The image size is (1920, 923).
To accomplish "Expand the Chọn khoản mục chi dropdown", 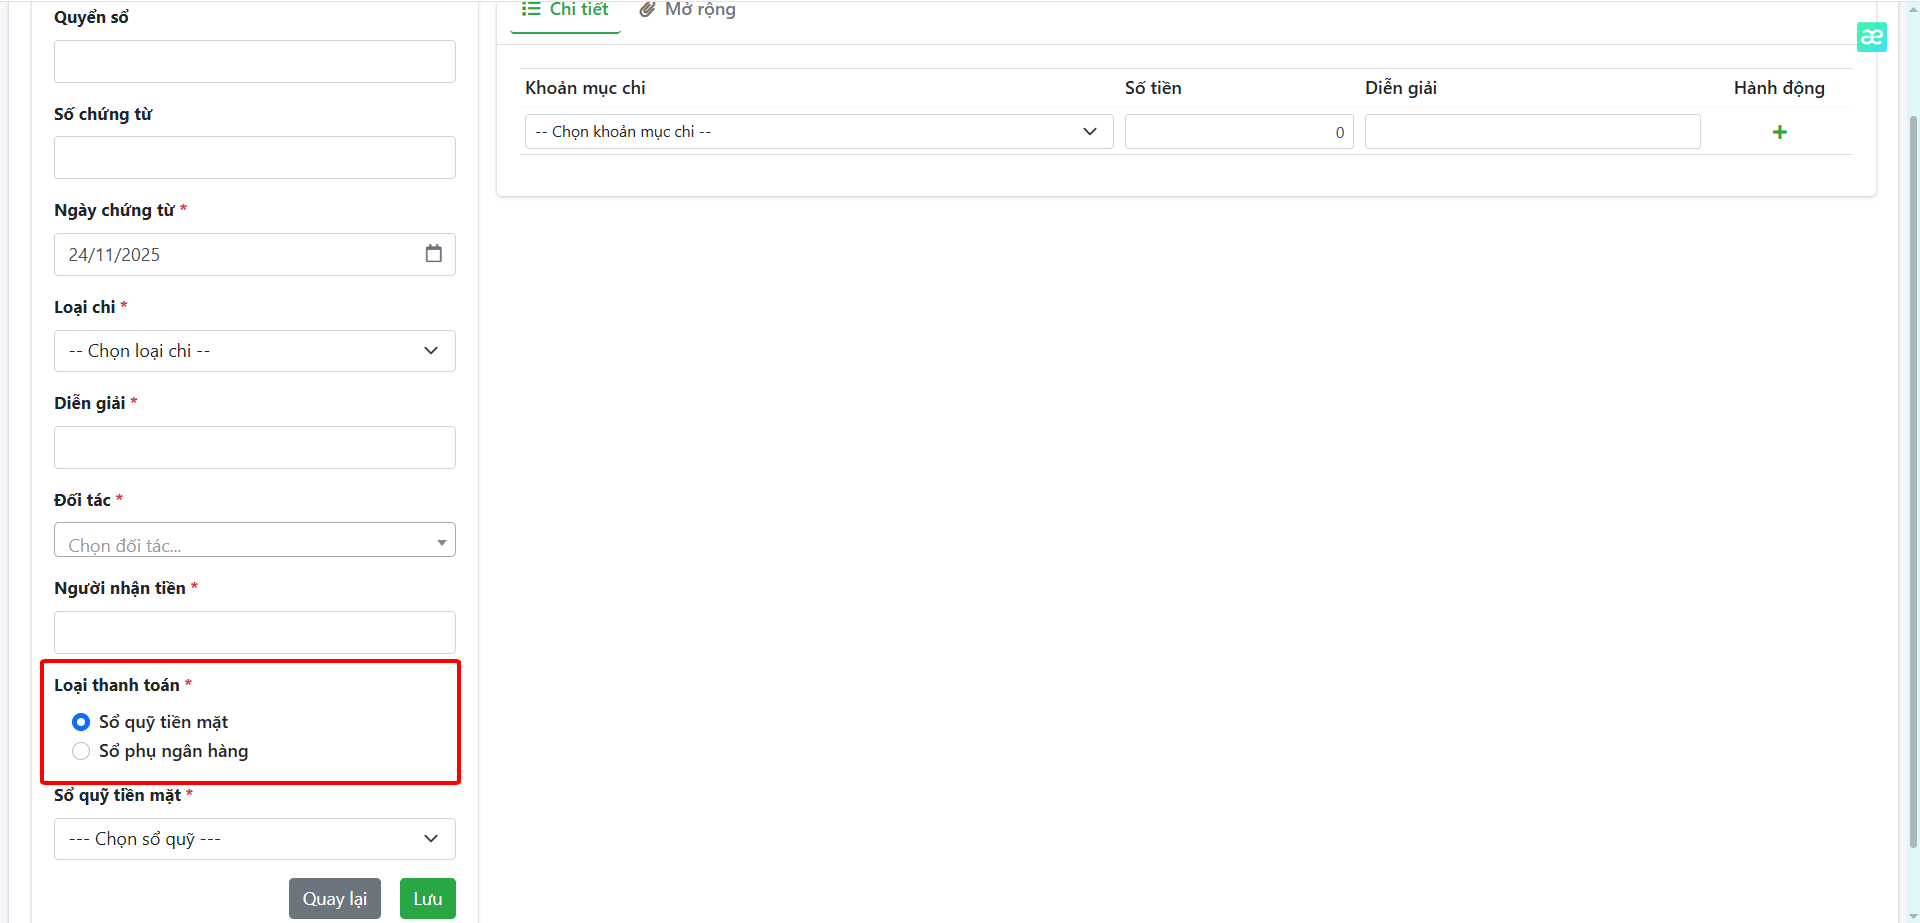I will (x=817, y=132).
